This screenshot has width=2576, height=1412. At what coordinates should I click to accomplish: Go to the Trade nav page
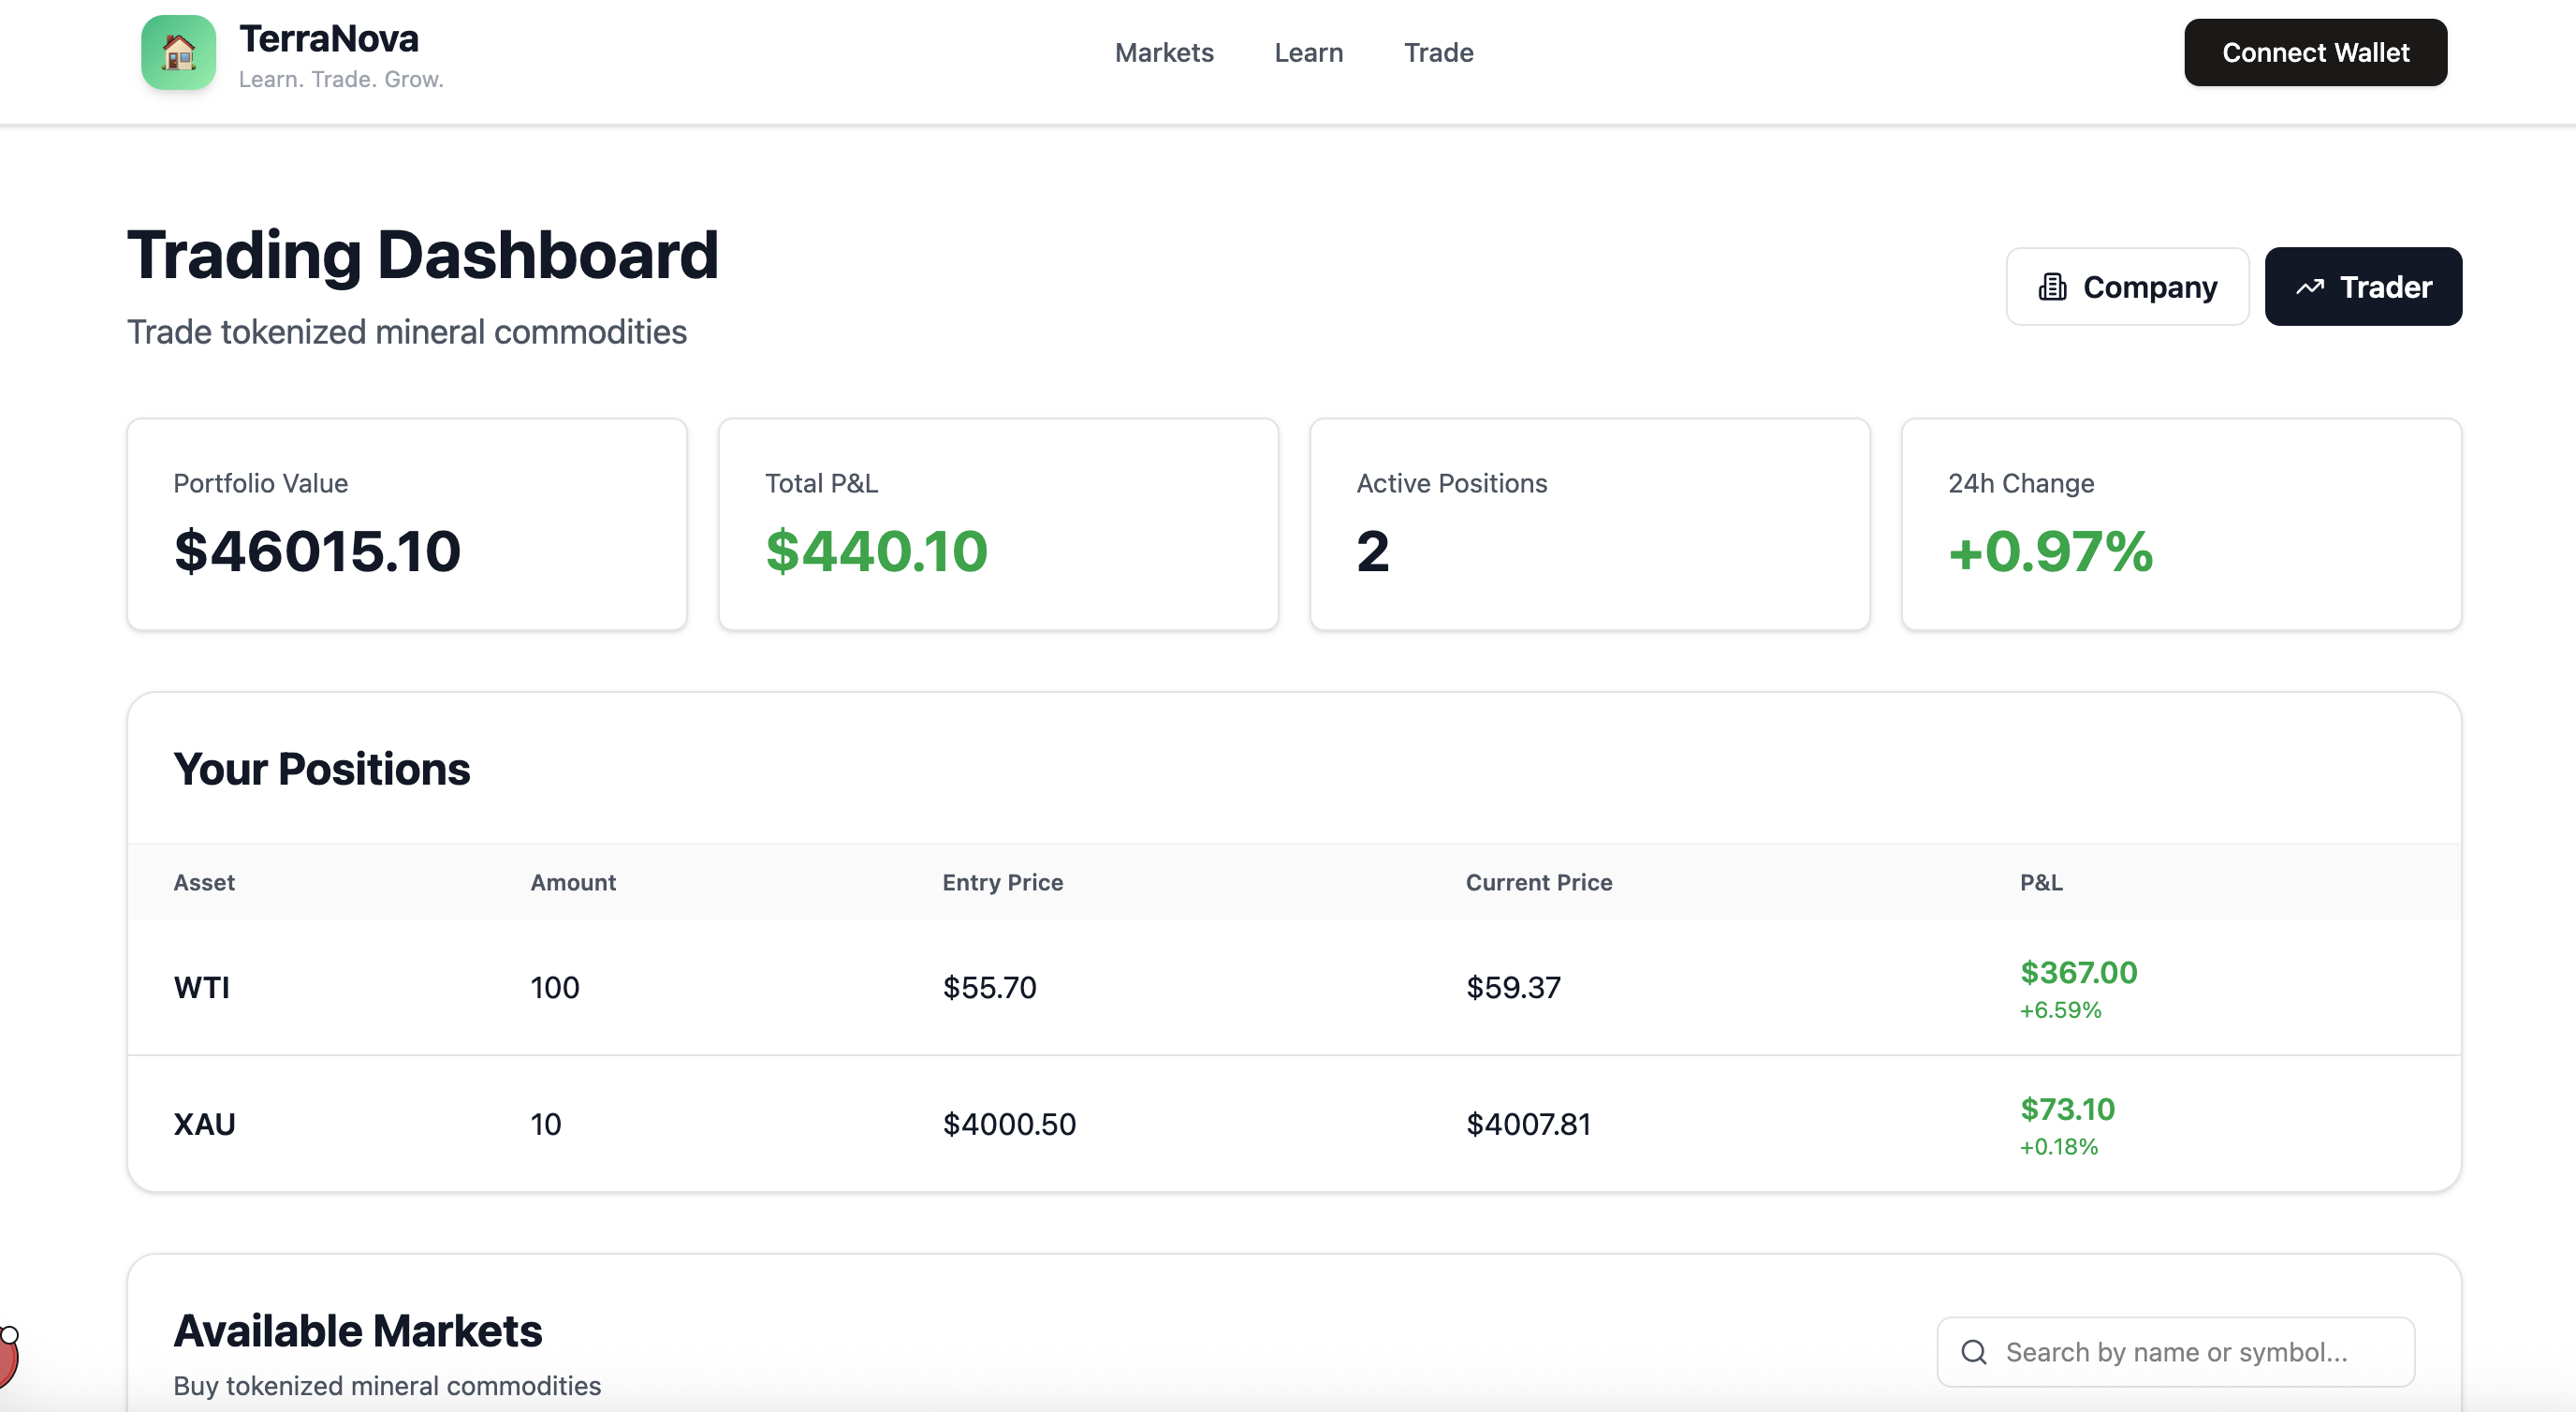[1438, 53]
